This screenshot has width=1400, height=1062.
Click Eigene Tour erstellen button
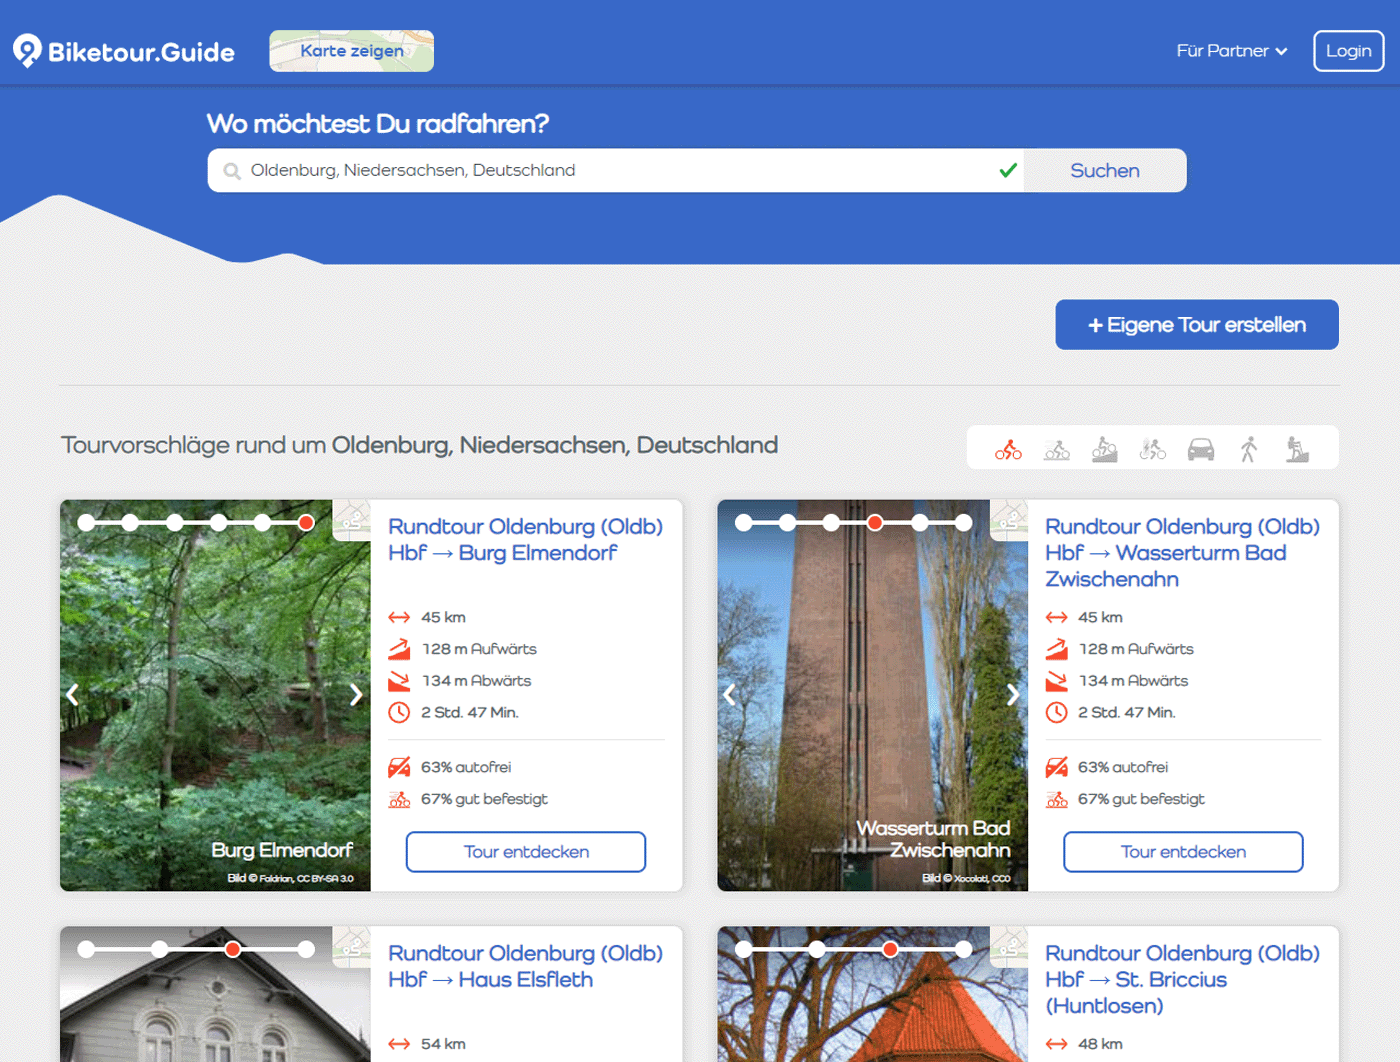(1196, 325)
